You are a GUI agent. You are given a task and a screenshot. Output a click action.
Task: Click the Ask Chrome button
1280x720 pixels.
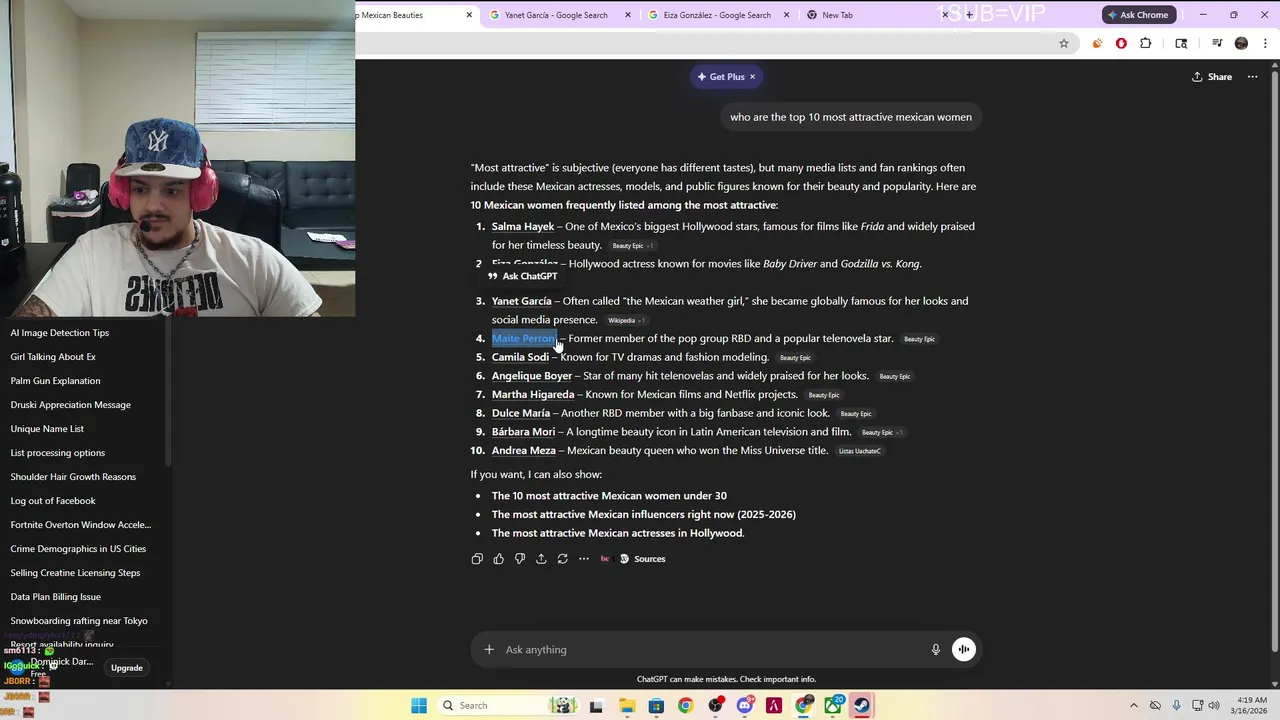tap(1138, 15)
